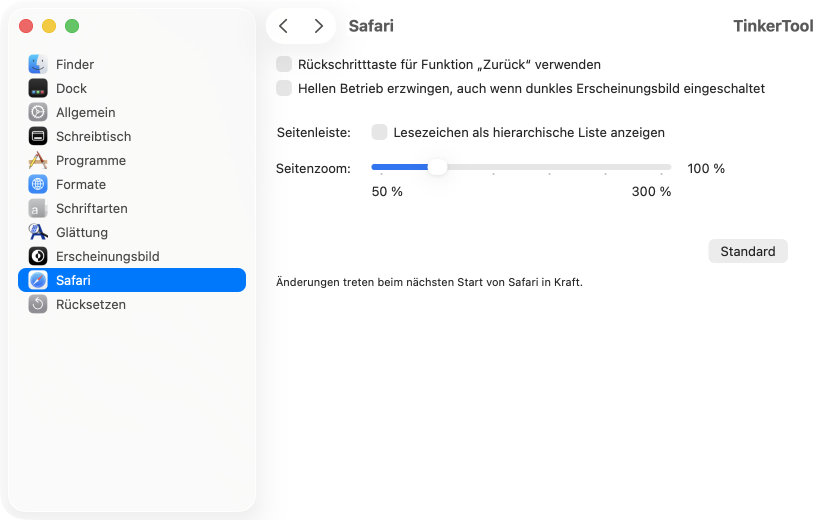This screenshot has width=824, height=520.
Task: Click the green zoom window button
Action: (72, 26)
